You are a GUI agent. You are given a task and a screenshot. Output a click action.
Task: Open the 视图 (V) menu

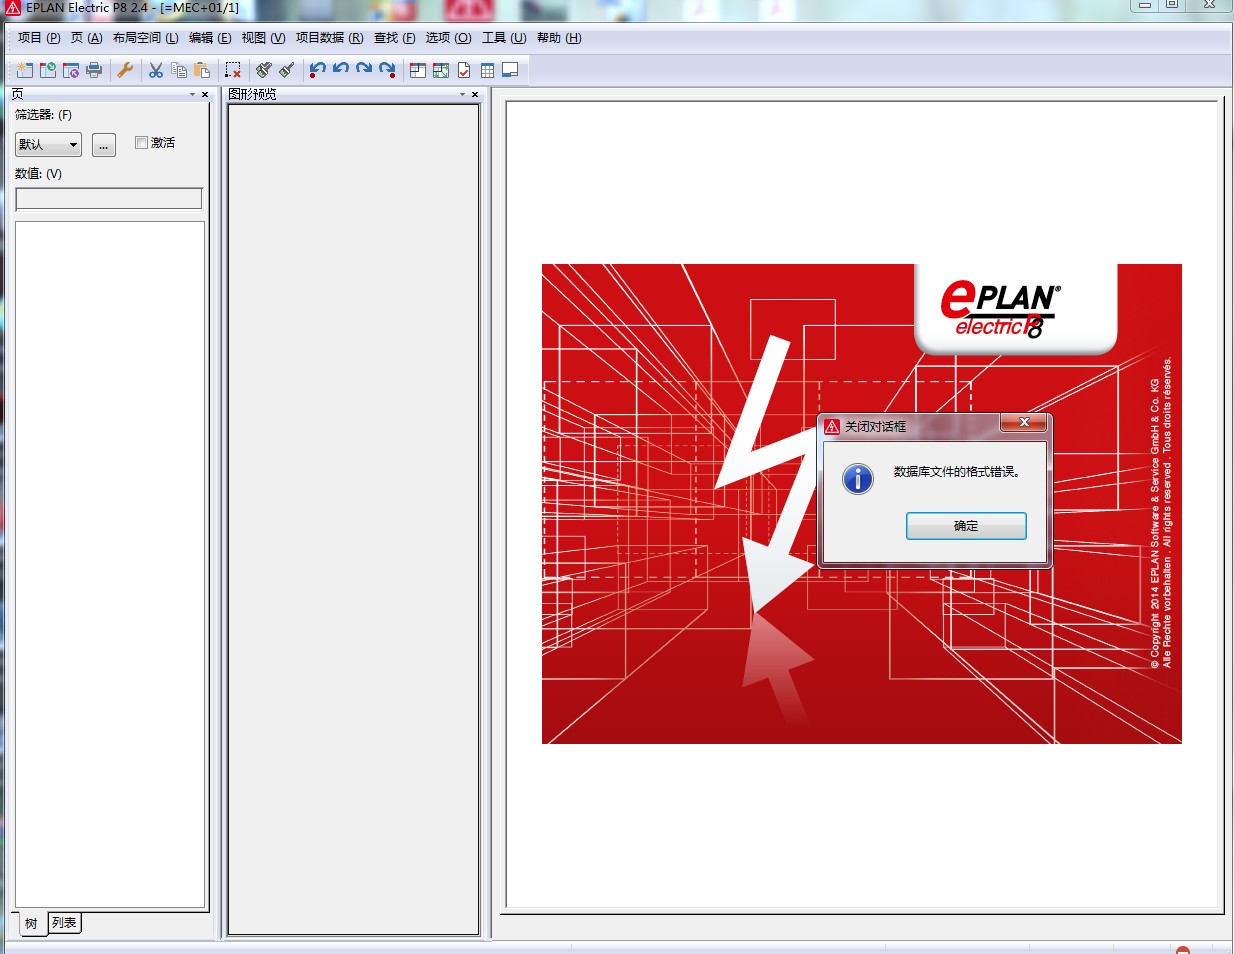coord(263,38)
